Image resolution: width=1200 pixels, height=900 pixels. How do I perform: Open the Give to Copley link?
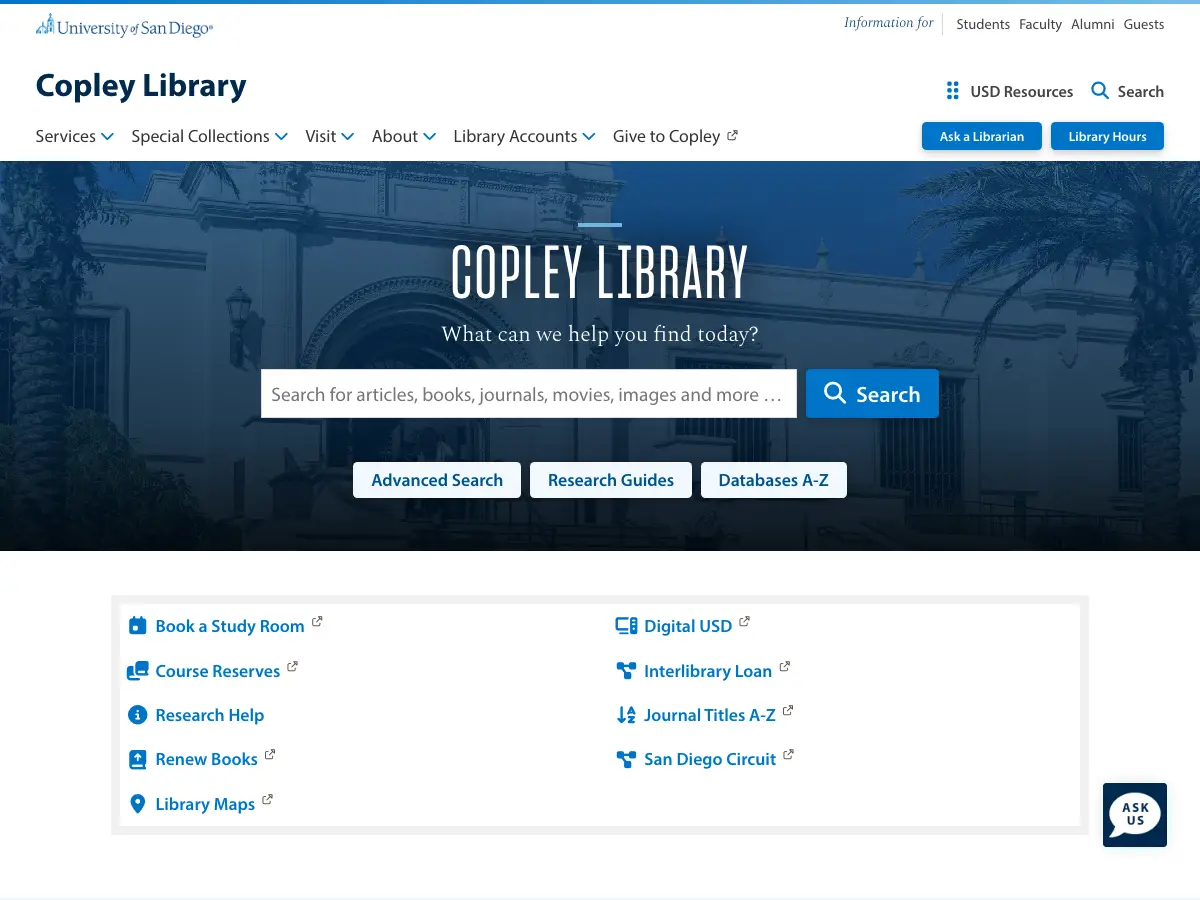click(x=667, y=136)
